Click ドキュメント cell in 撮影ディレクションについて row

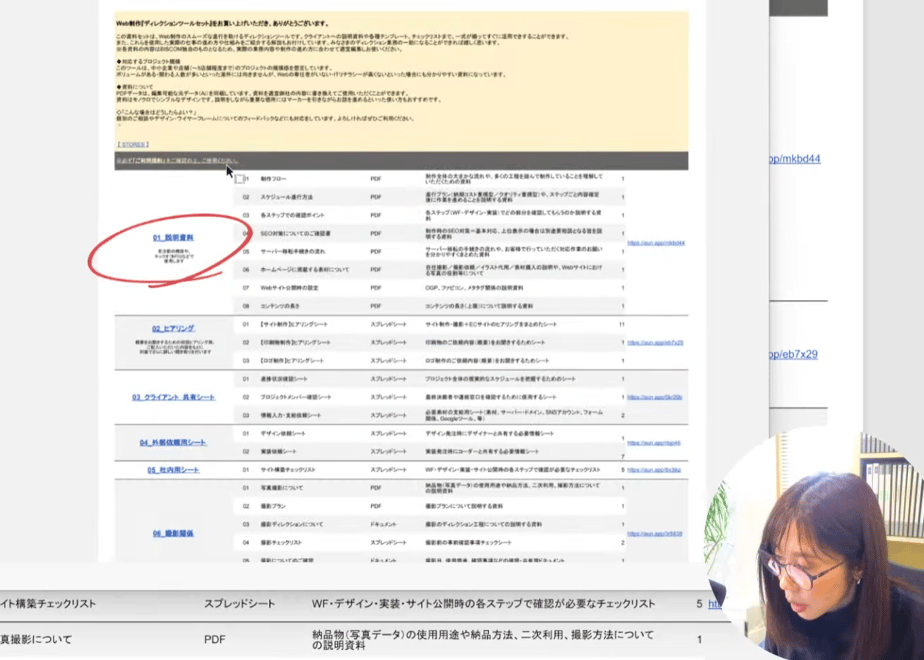(383, 524)
